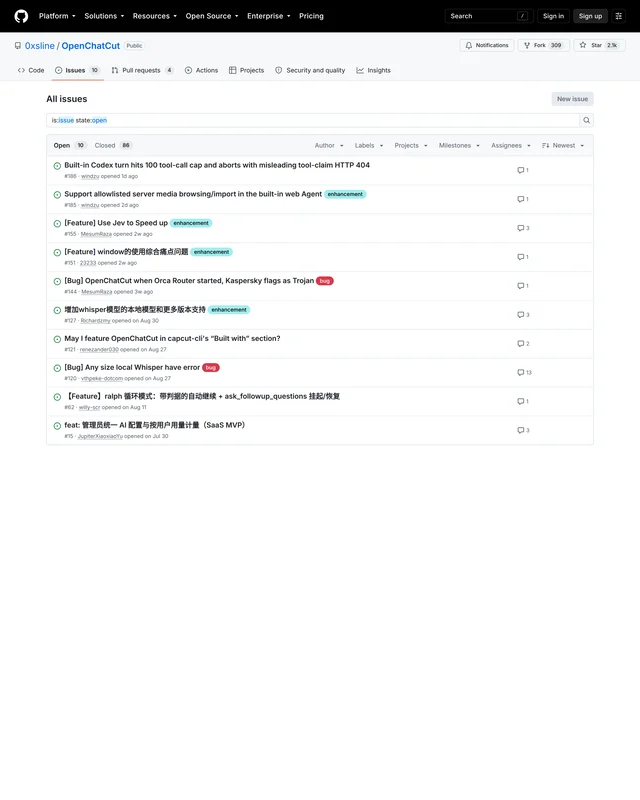This screenshot has height=800, width=640.
Task: Open the Assignees filter dropdown
Action: (510, 146)
